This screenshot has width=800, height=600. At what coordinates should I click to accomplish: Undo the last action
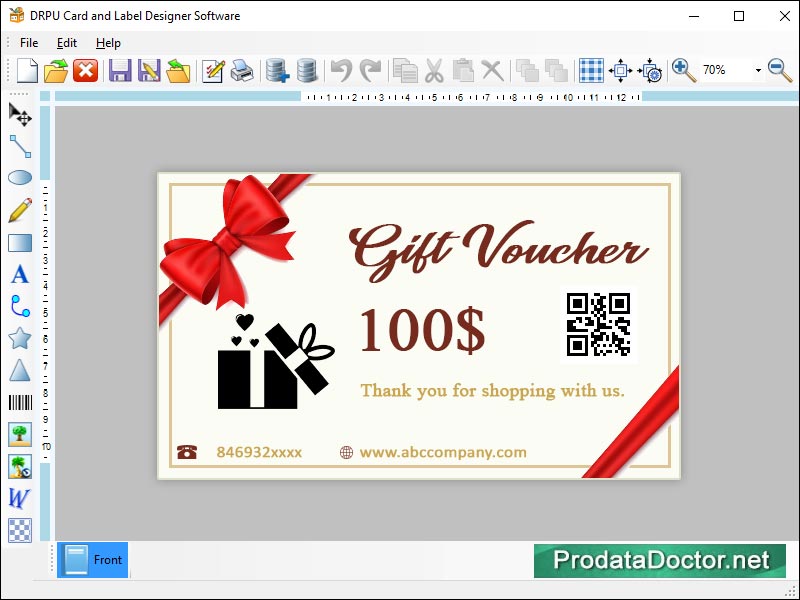pyautogui.click(x=344, y=70)
